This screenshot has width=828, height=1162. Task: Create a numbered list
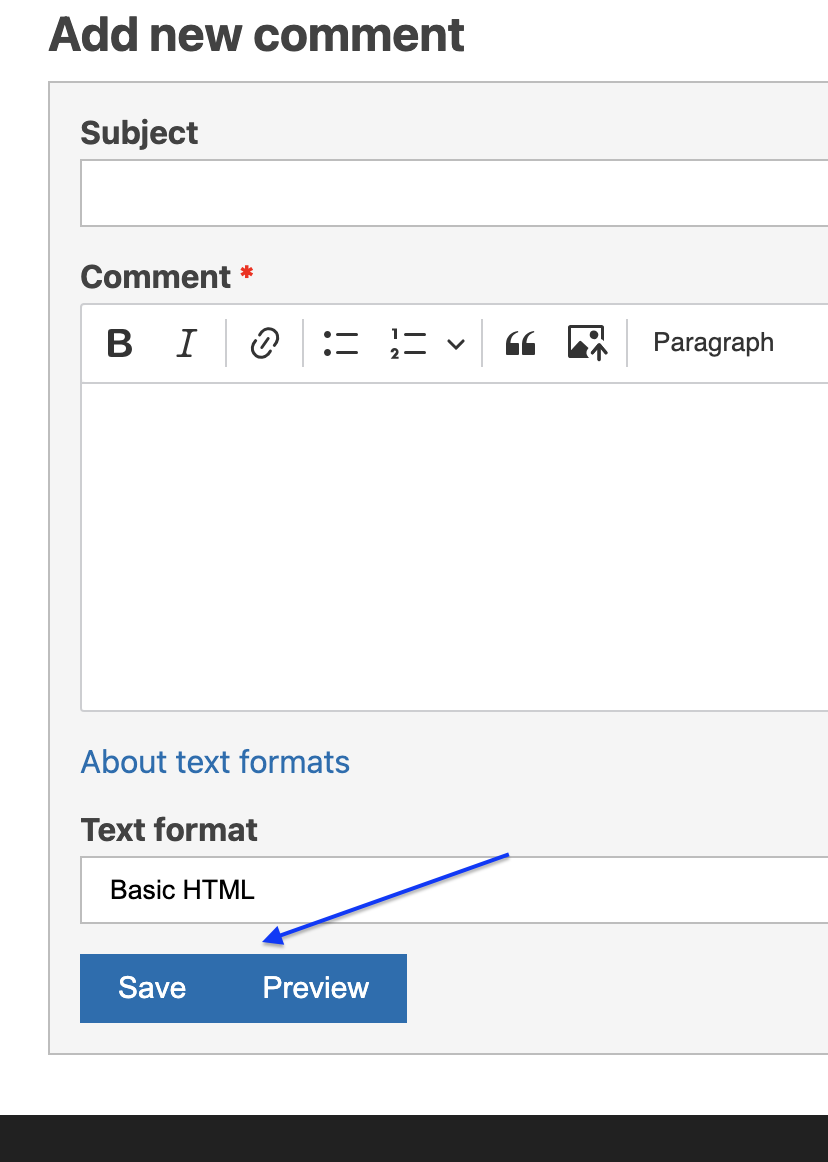(x=407, y=344)
